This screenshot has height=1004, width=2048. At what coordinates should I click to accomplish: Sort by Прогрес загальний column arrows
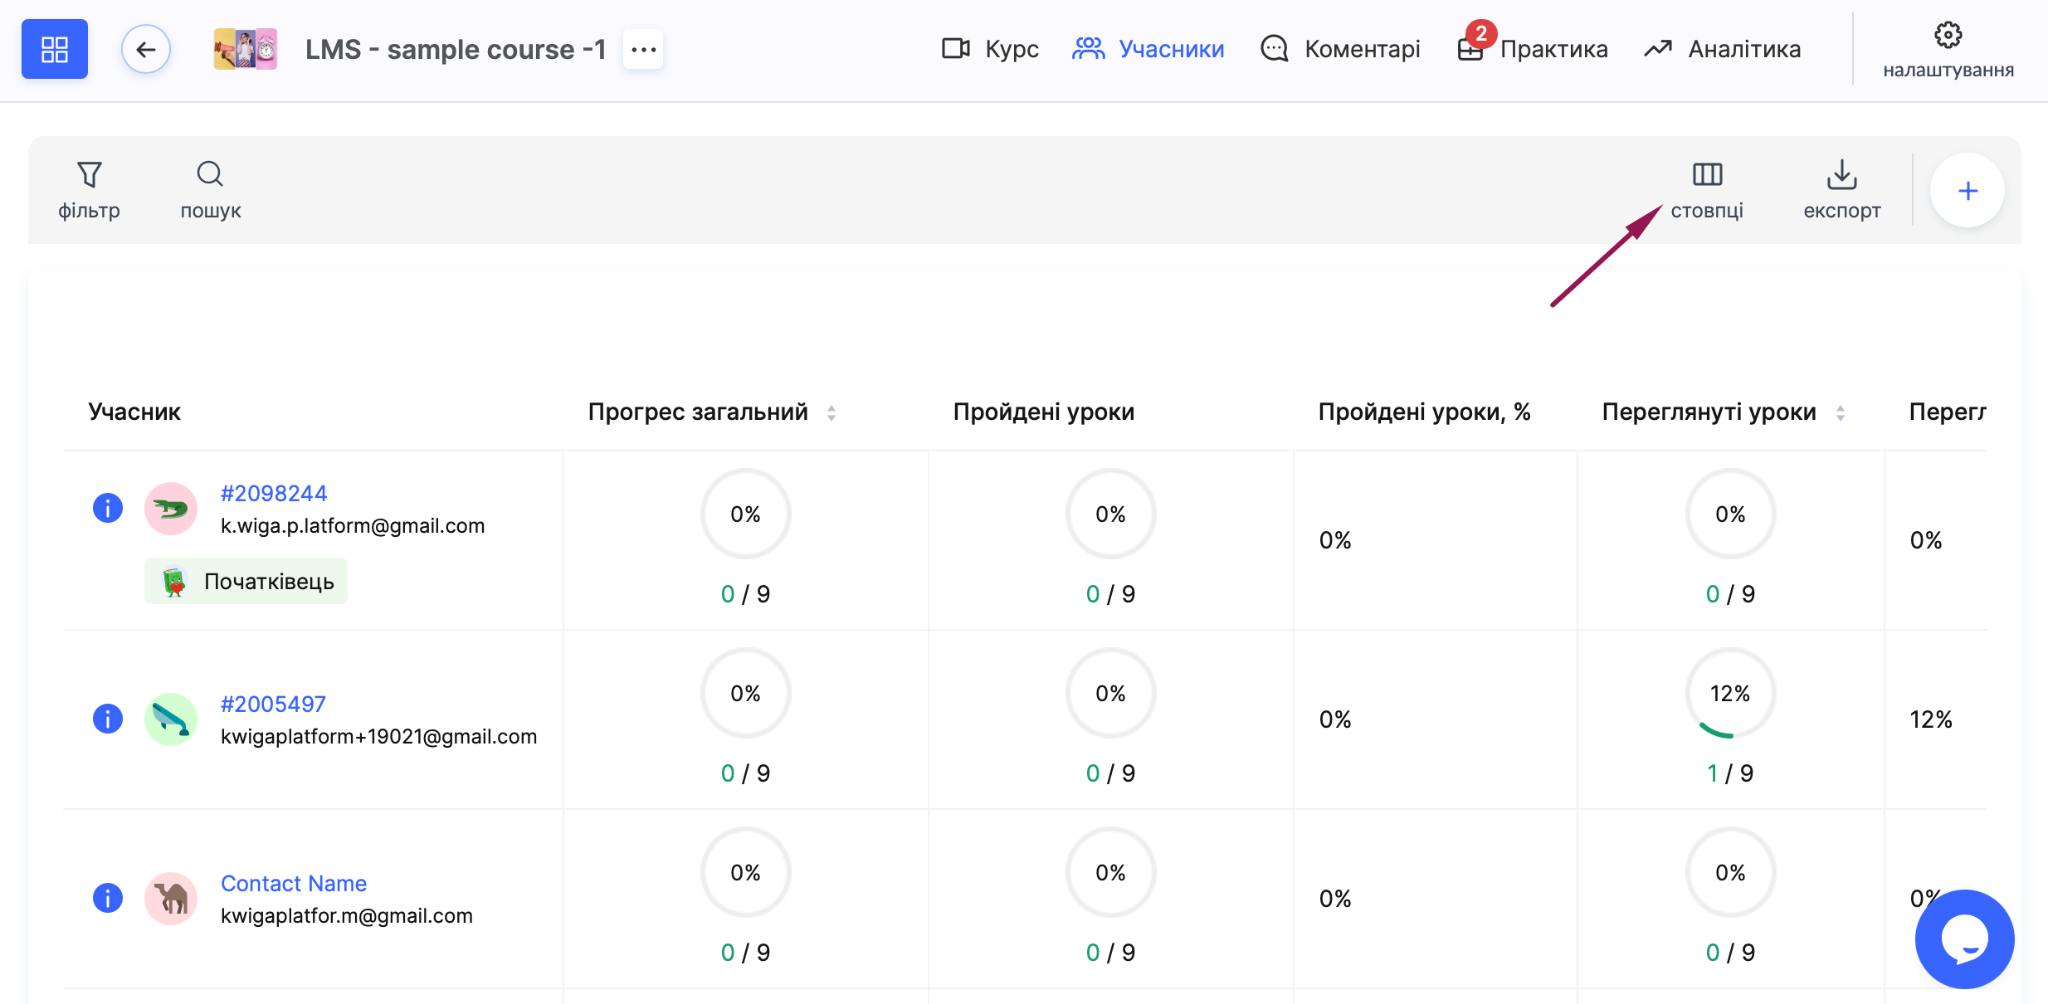[831, 412]
